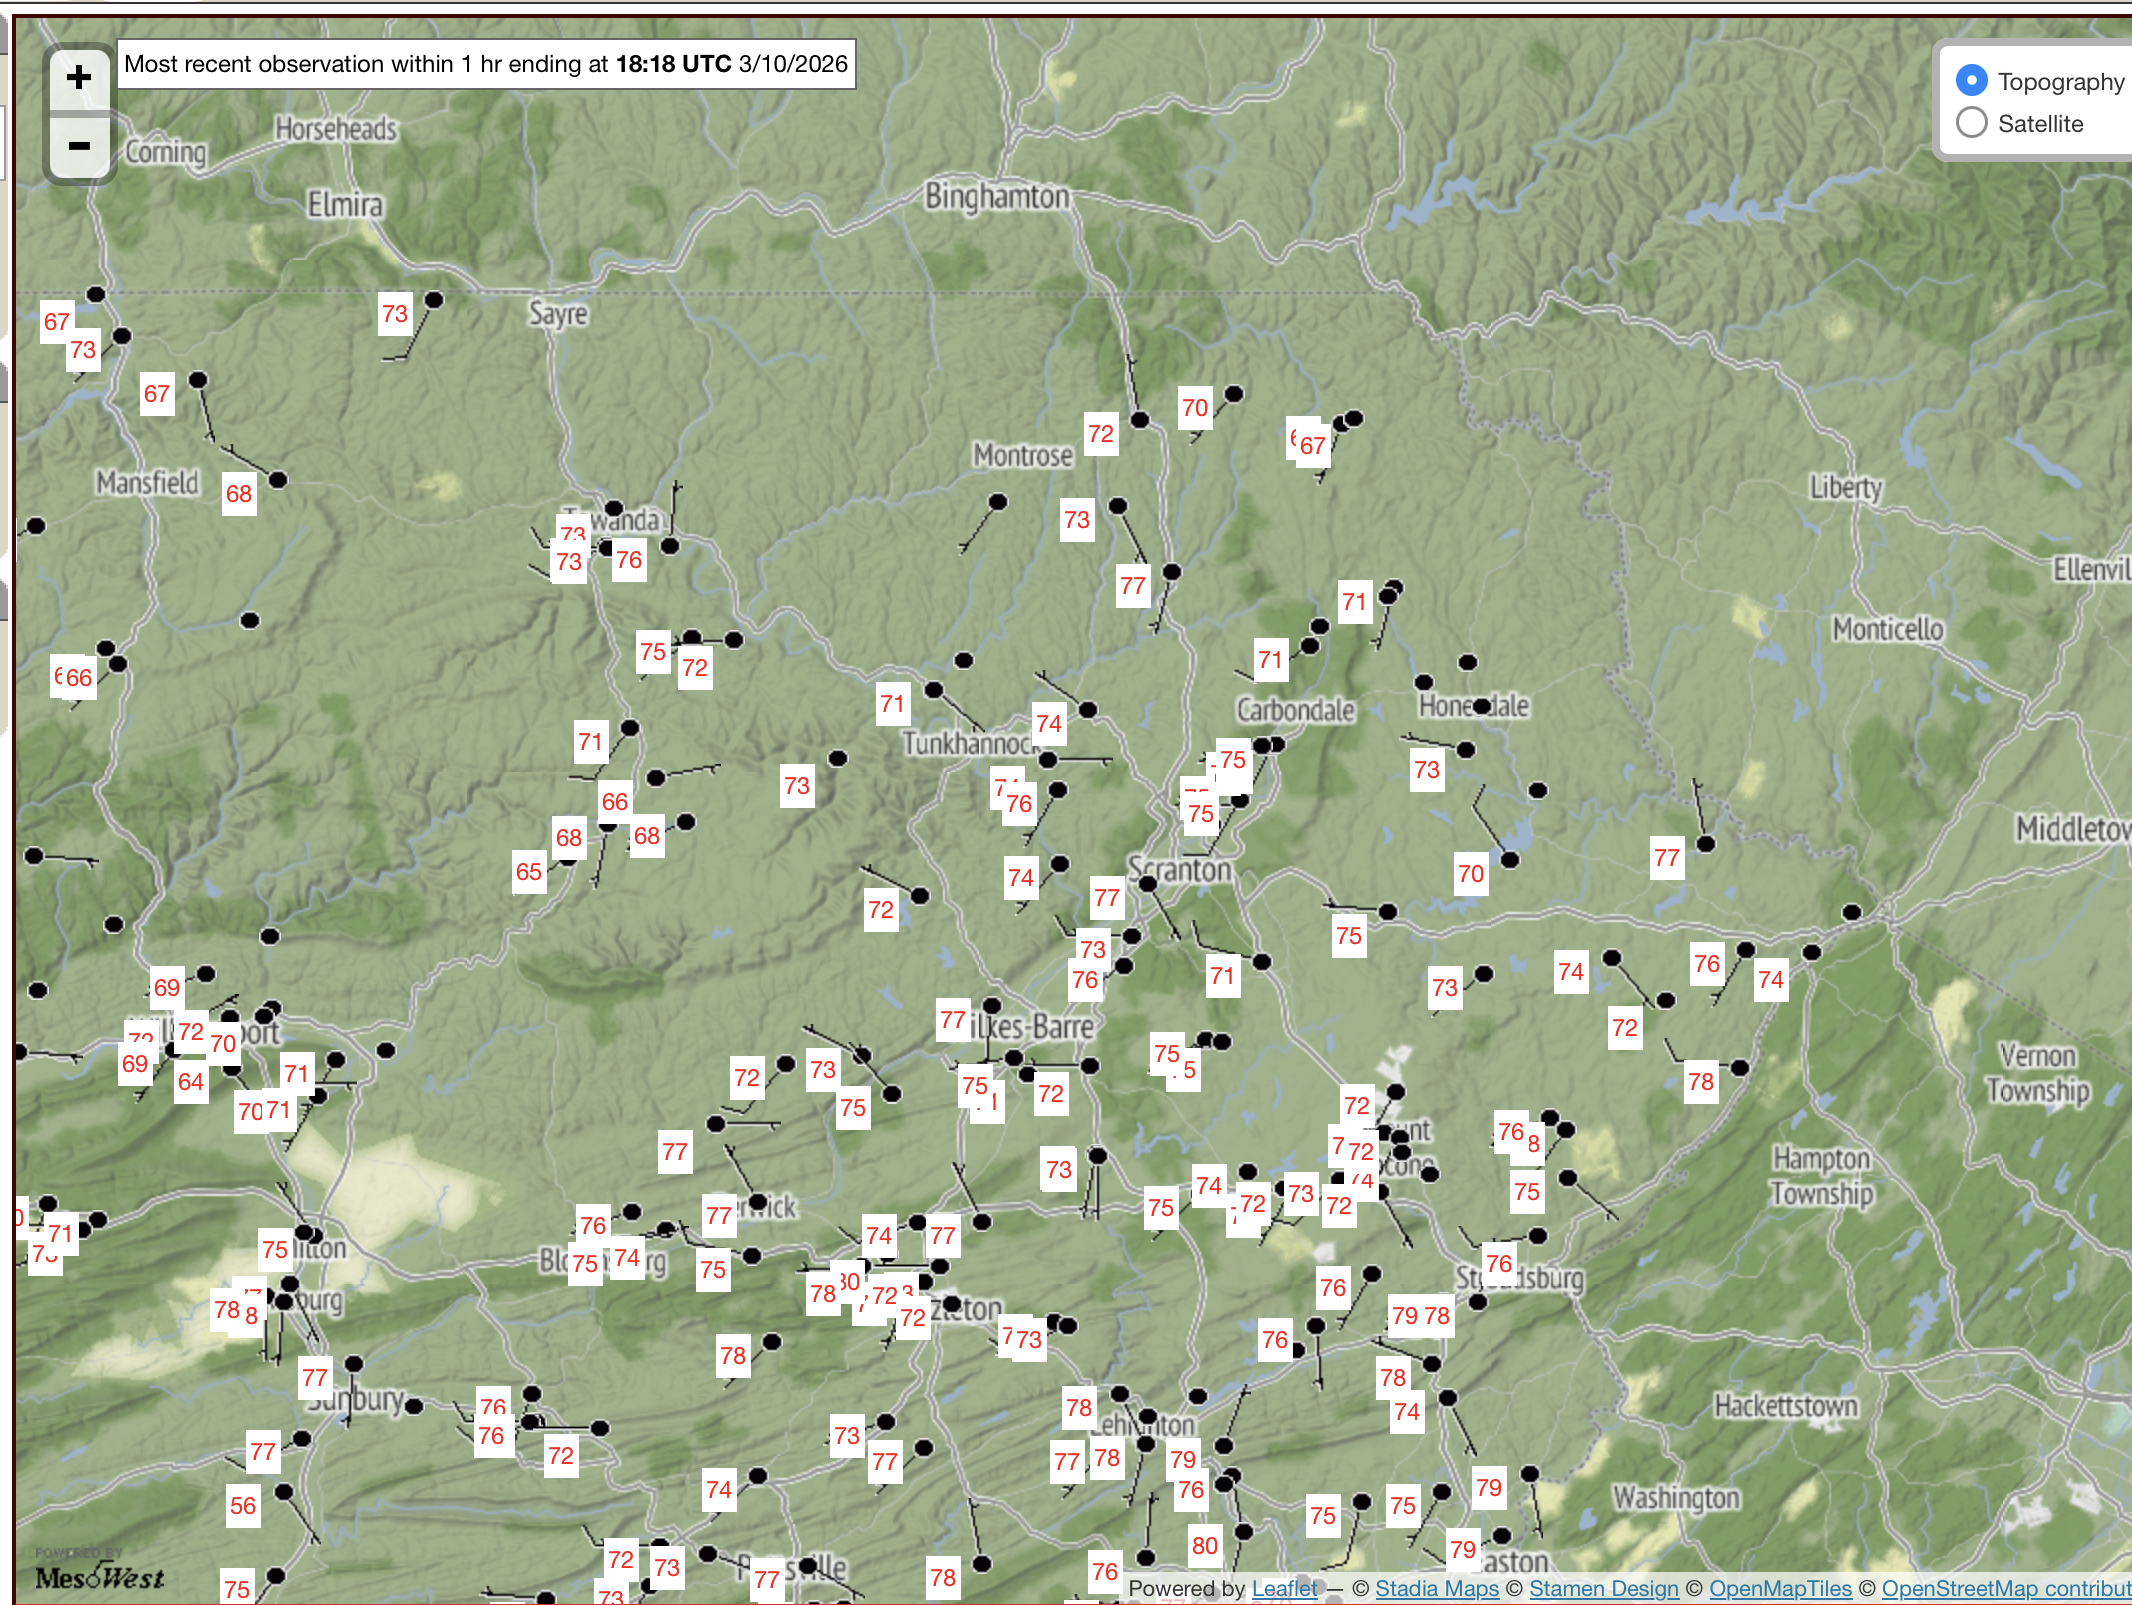Image resolution: width=2132 pixels, height=1605 pixels.
Task: Click the 80 degree station marker
Action: pos(1205,1546)
